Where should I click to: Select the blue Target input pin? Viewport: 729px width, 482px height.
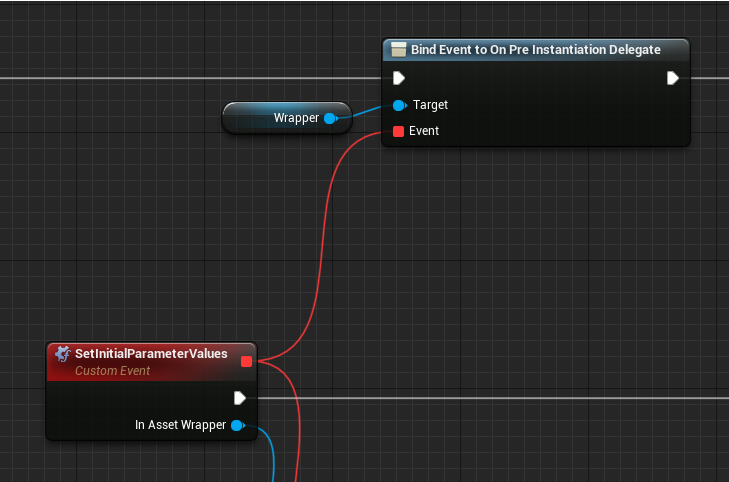pos(399,105)
